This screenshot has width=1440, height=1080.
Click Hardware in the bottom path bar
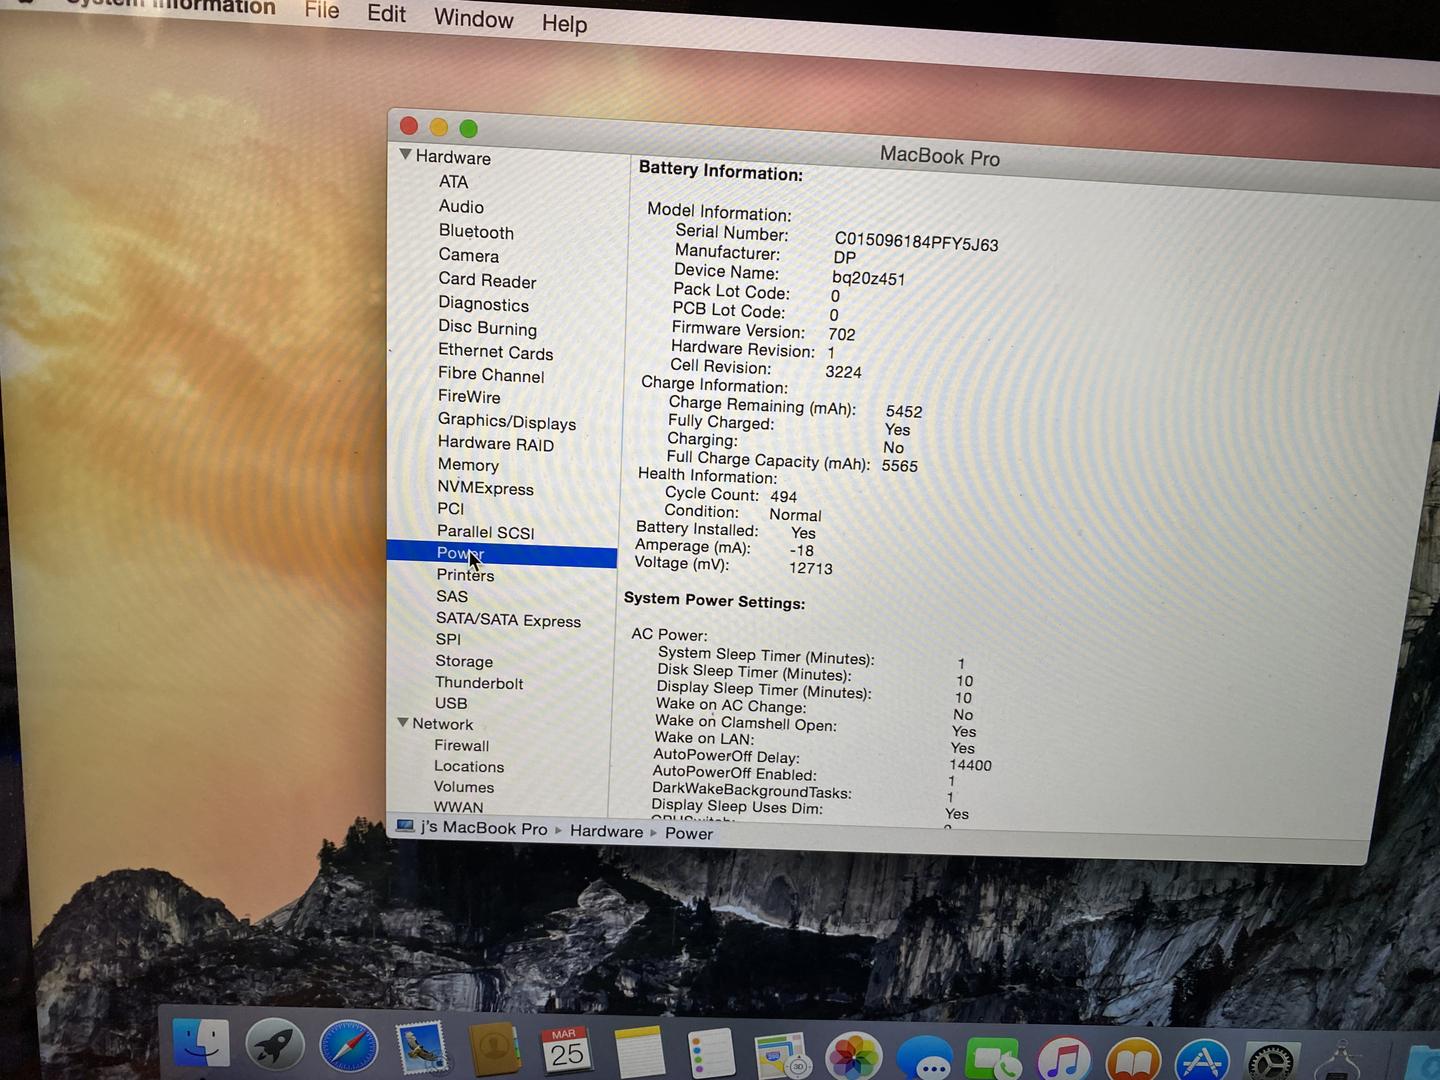(606, 831)
